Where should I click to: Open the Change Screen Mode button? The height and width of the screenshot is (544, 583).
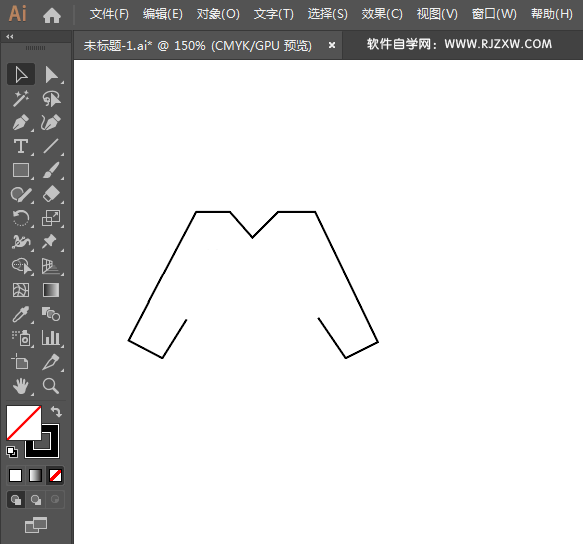[x=36, y=525]
